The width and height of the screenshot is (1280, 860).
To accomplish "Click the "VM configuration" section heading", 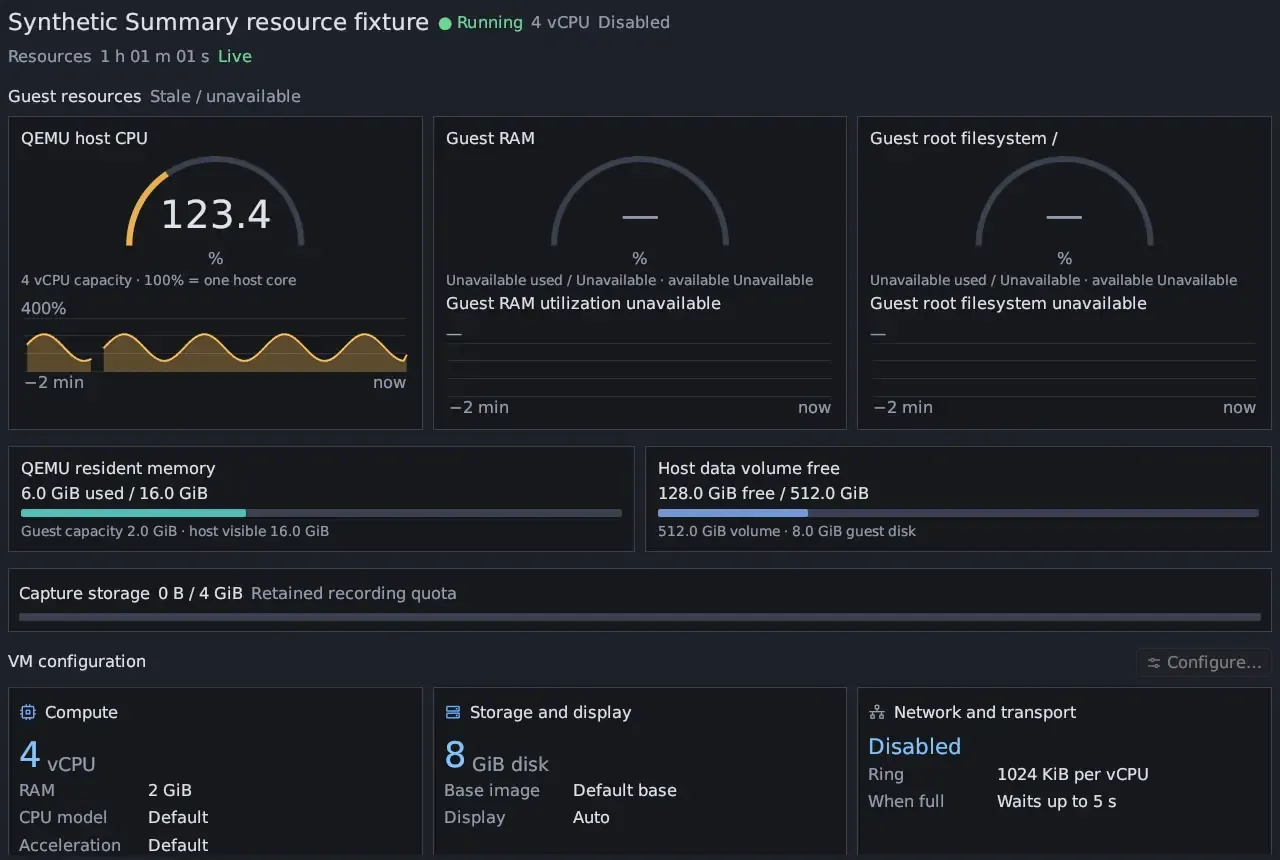I will click(77, 661).
